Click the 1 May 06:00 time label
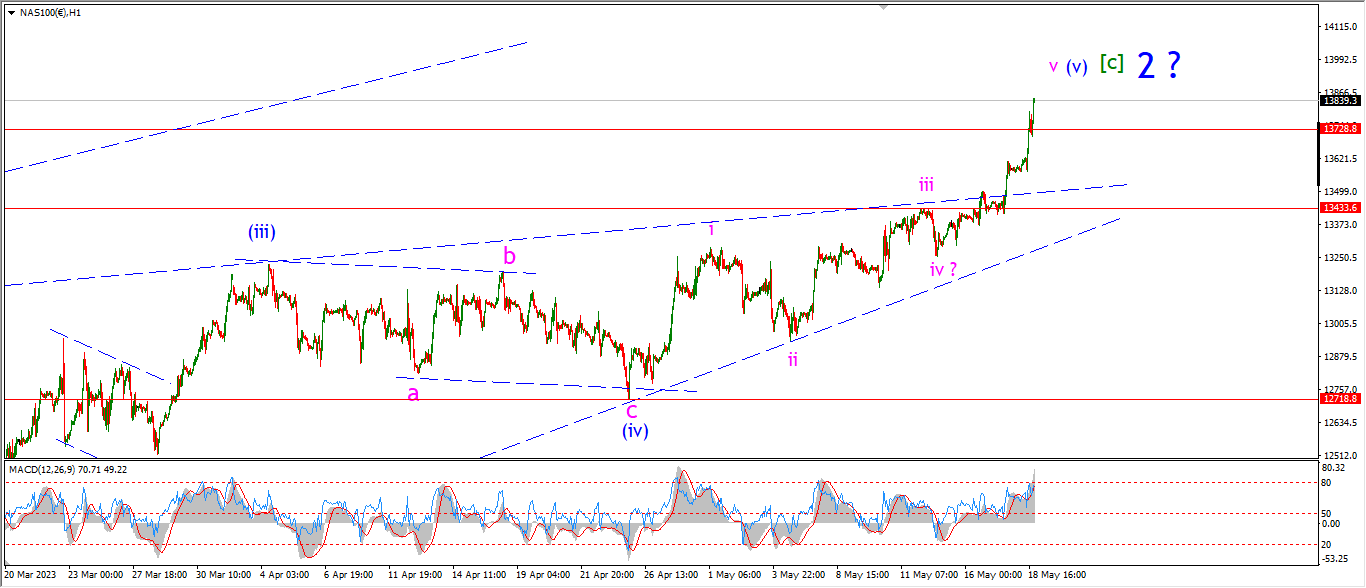This screenshot has width=1366, height=588. 736,576
